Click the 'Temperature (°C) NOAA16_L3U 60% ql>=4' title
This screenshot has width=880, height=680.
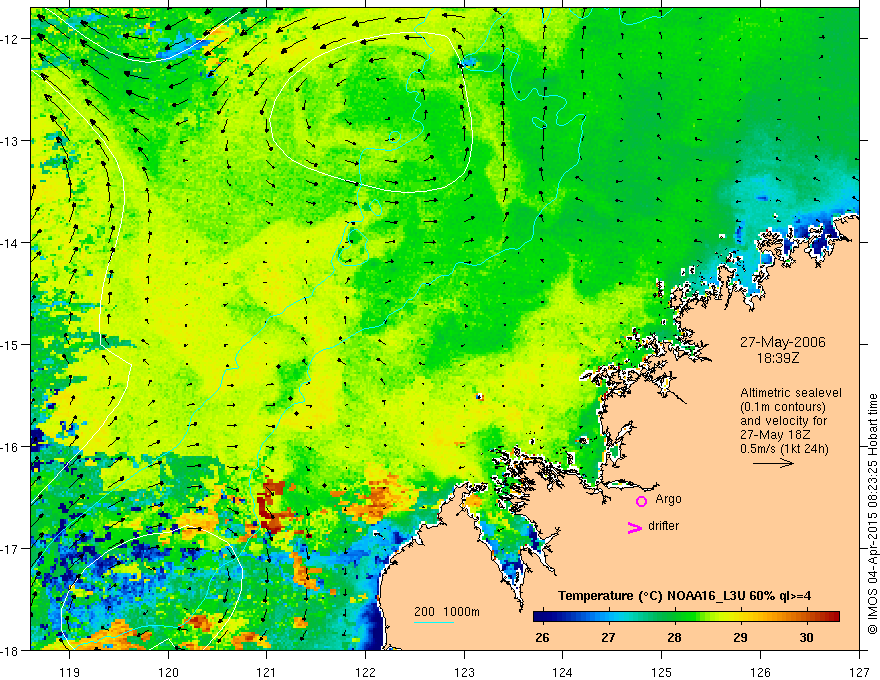click(x=684, y=596)
